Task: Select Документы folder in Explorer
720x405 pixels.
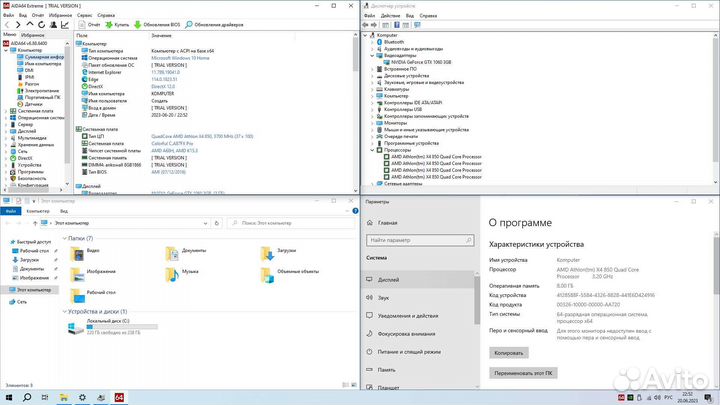Action: (x=186, y=253)
